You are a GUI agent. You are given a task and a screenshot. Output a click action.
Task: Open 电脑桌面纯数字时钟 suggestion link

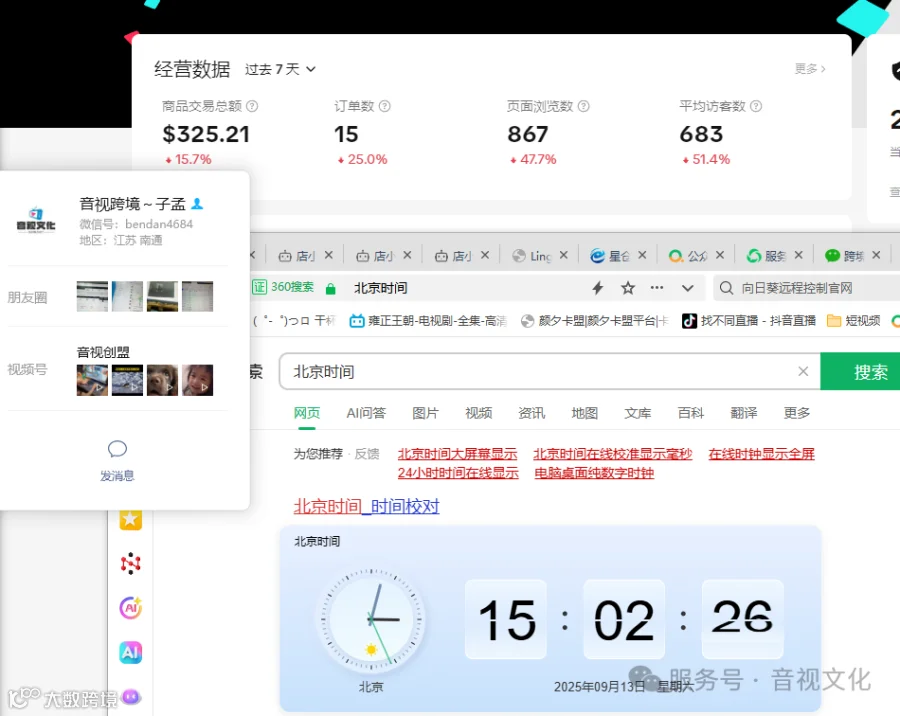pos(594,473)
